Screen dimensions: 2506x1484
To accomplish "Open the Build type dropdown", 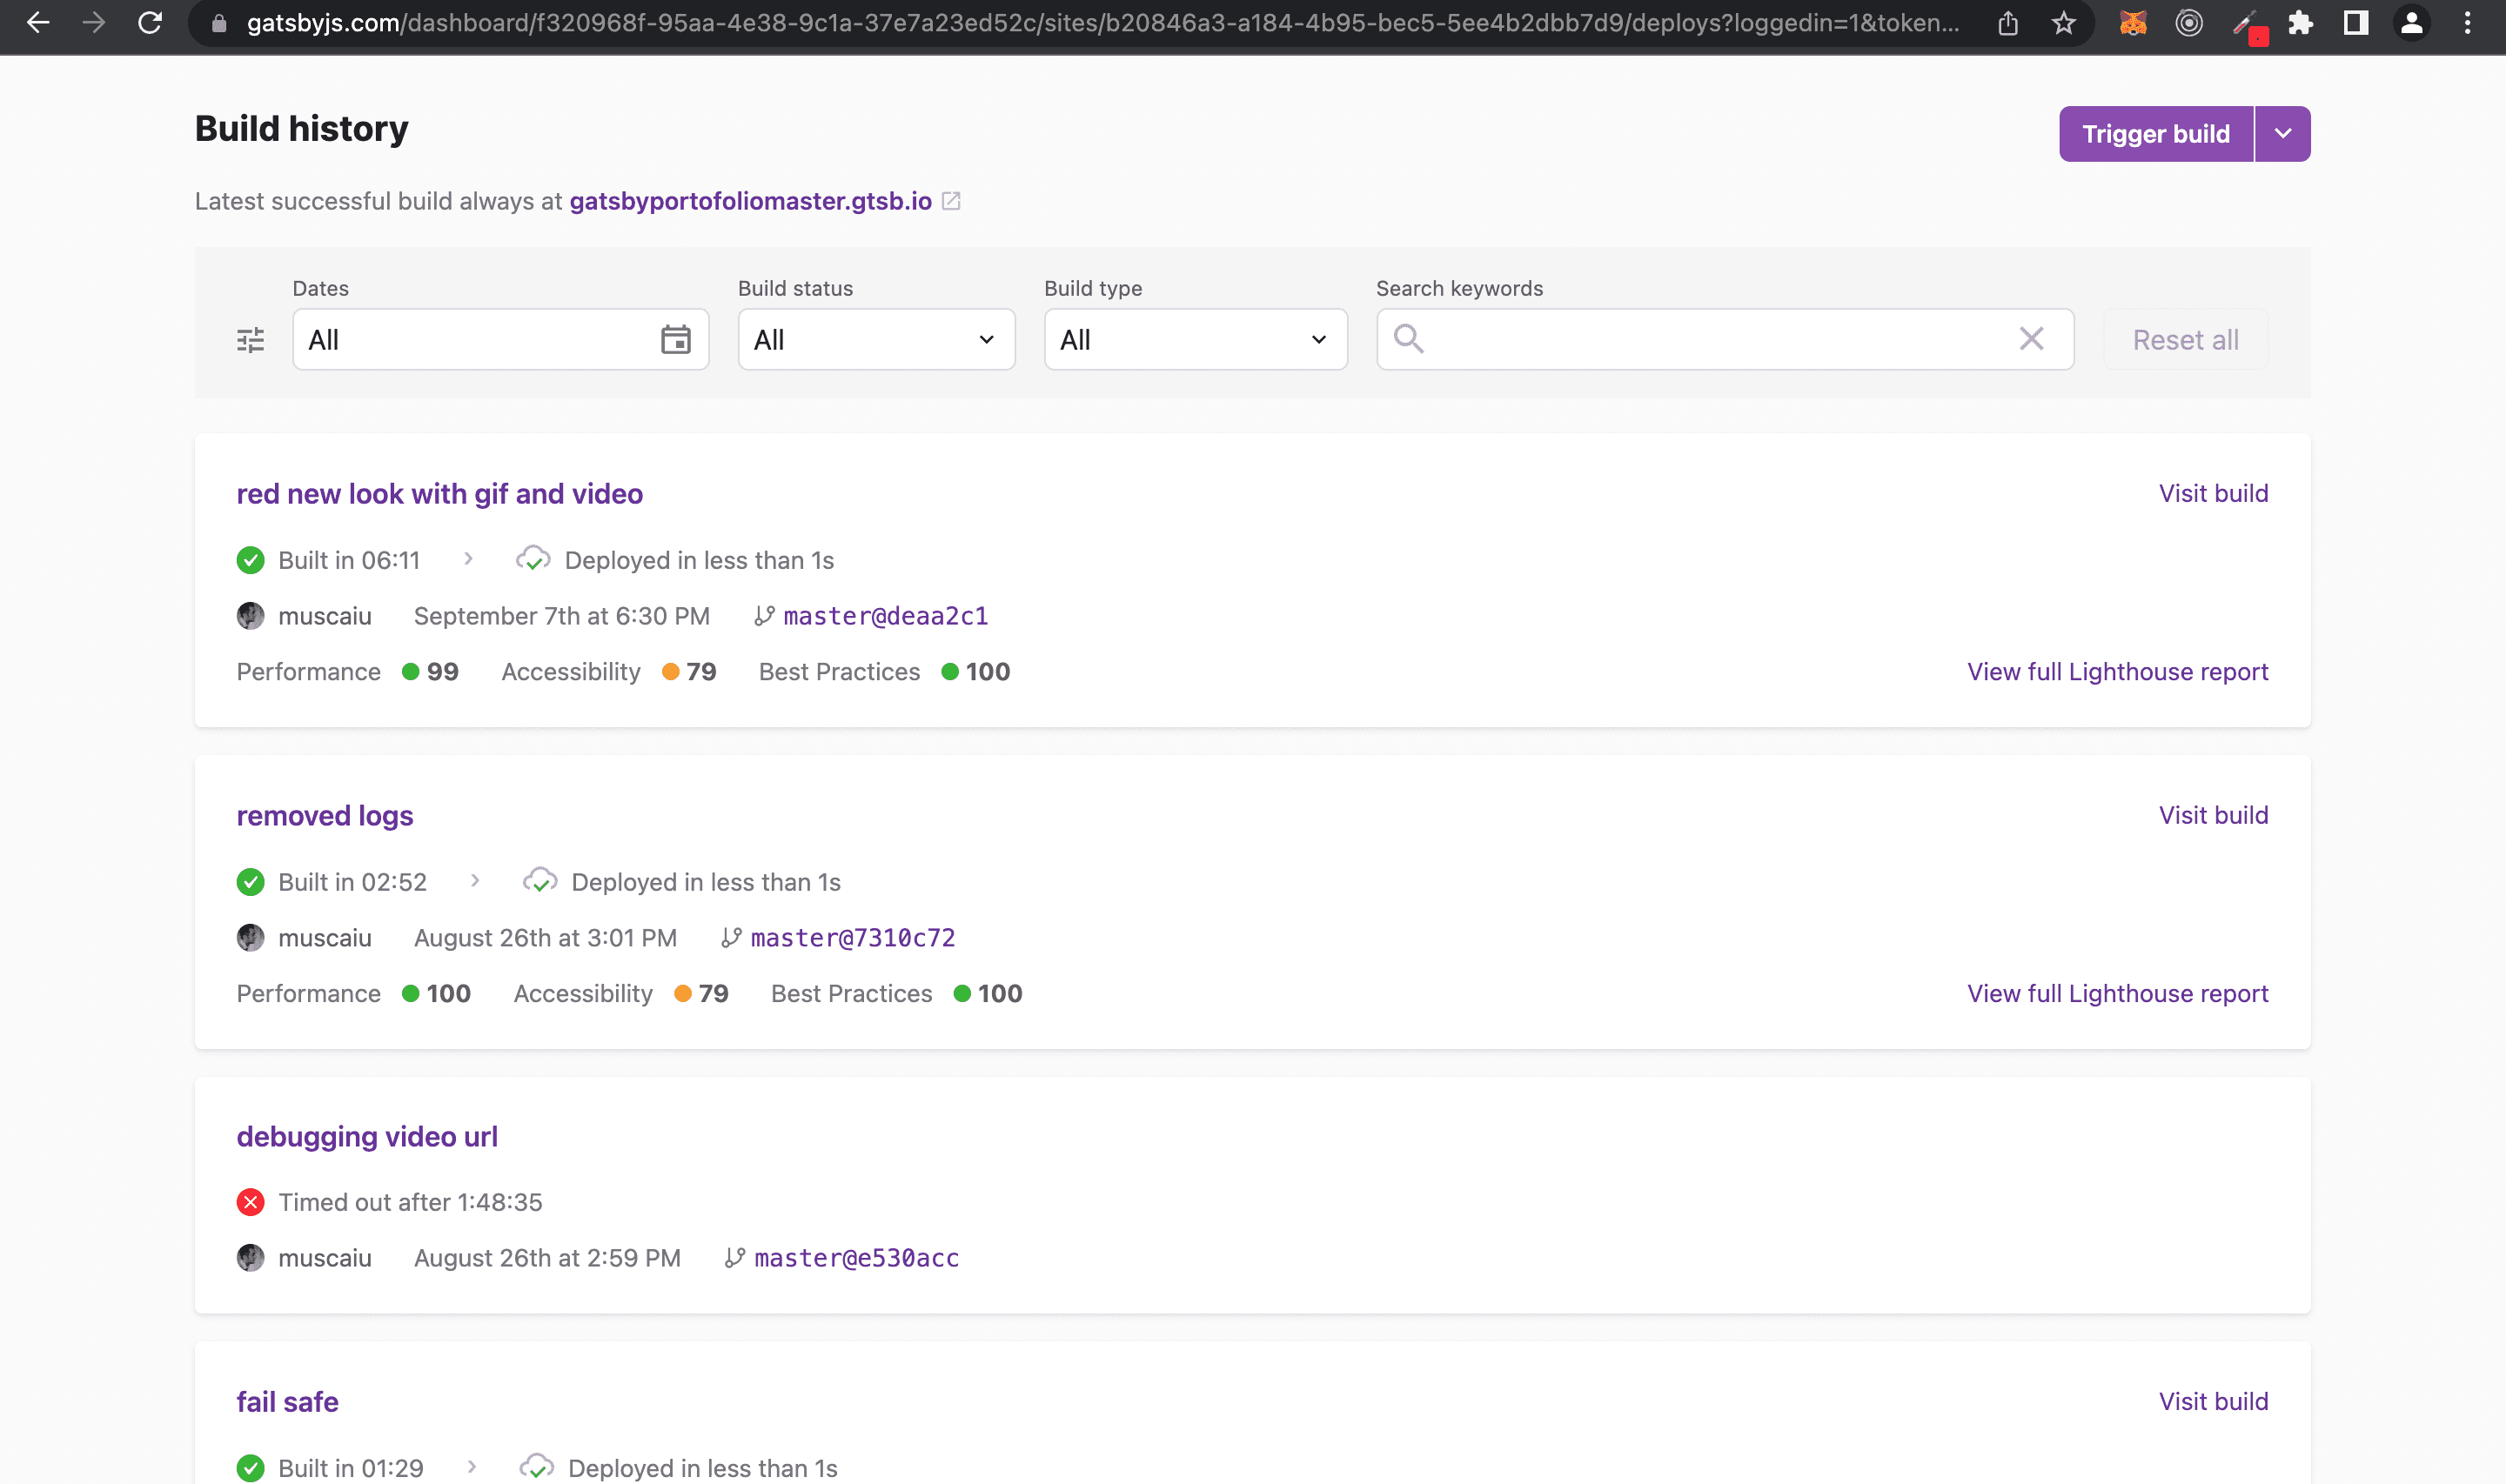I will point(1195,340).
